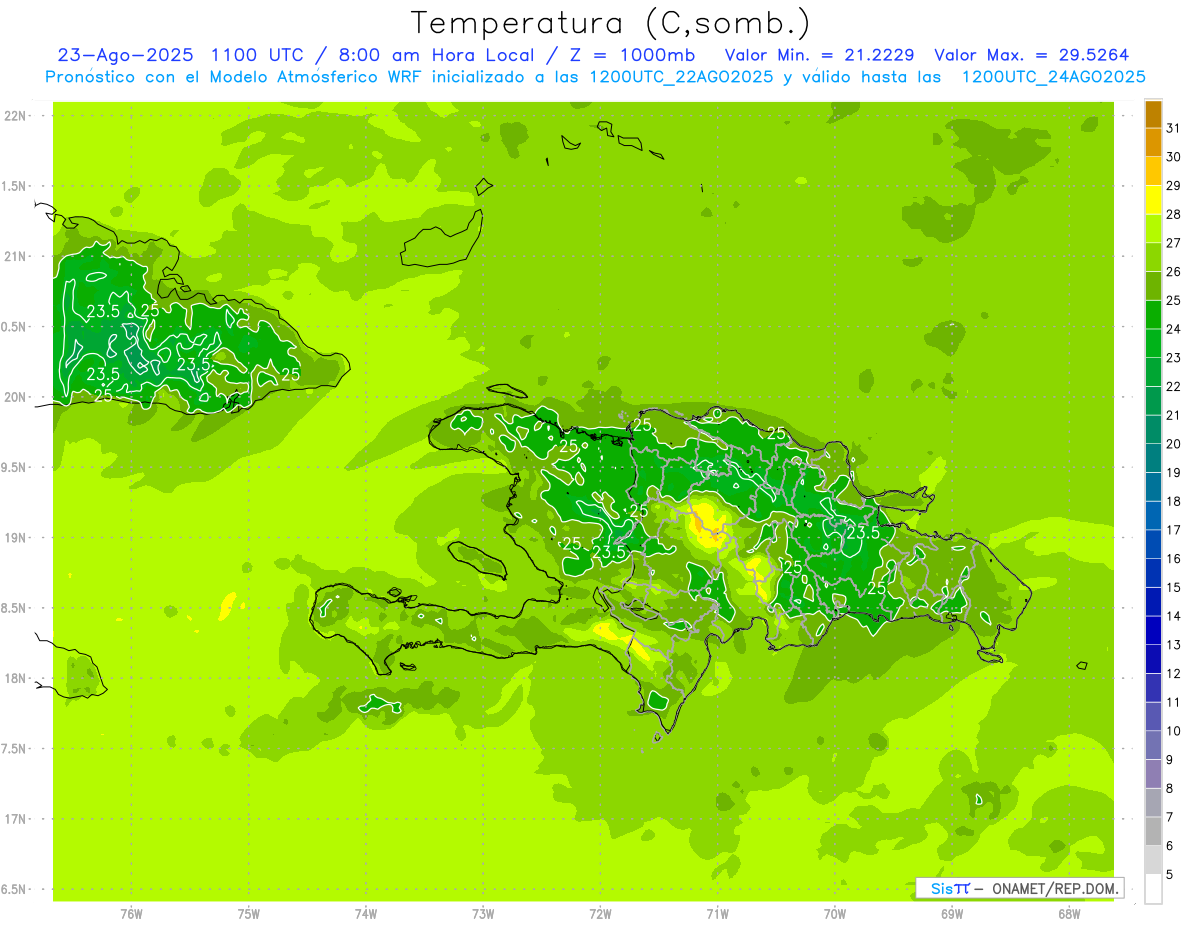
Task: Click the title "Temperatura (C,somb.)"
Action: point(611,23)
